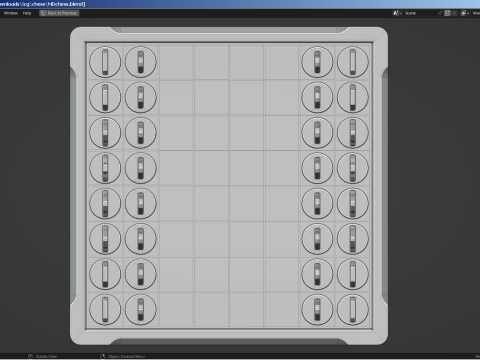This screenshot has width=480, height=360.
Task: Select the chess piece on the top-right corner square
Action: 353,62
